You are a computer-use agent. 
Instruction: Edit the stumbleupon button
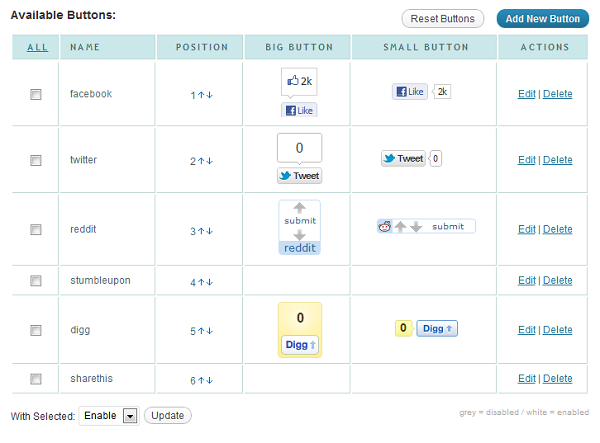pyautogui.click(x=527, y=280)
